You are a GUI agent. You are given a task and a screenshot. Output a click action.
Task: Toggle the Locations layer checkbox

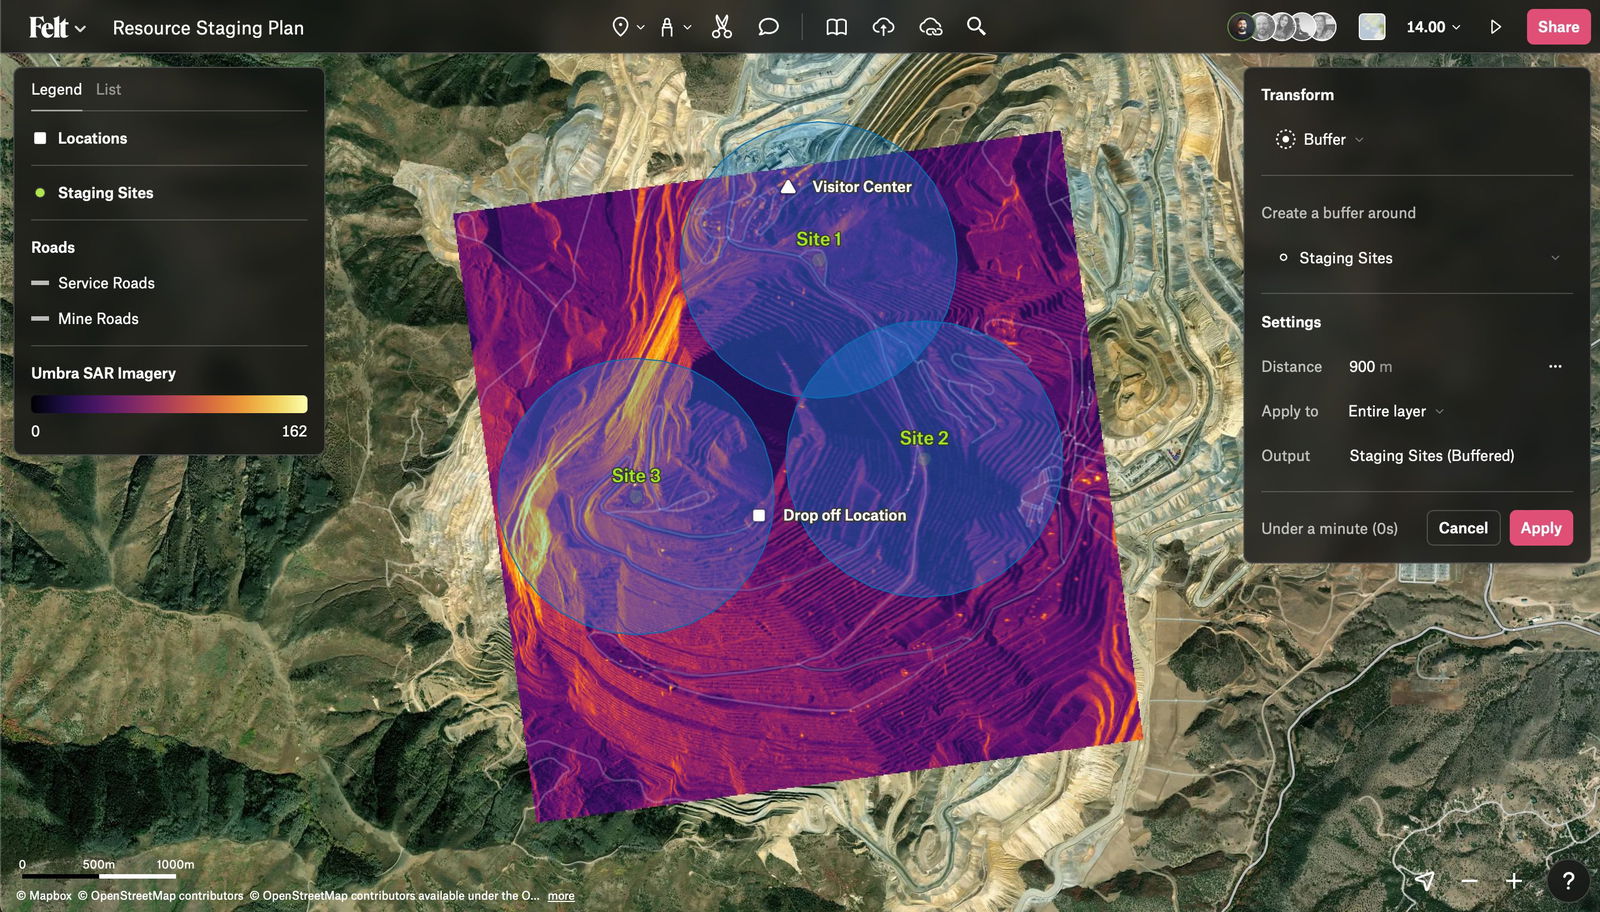(40, 138)
